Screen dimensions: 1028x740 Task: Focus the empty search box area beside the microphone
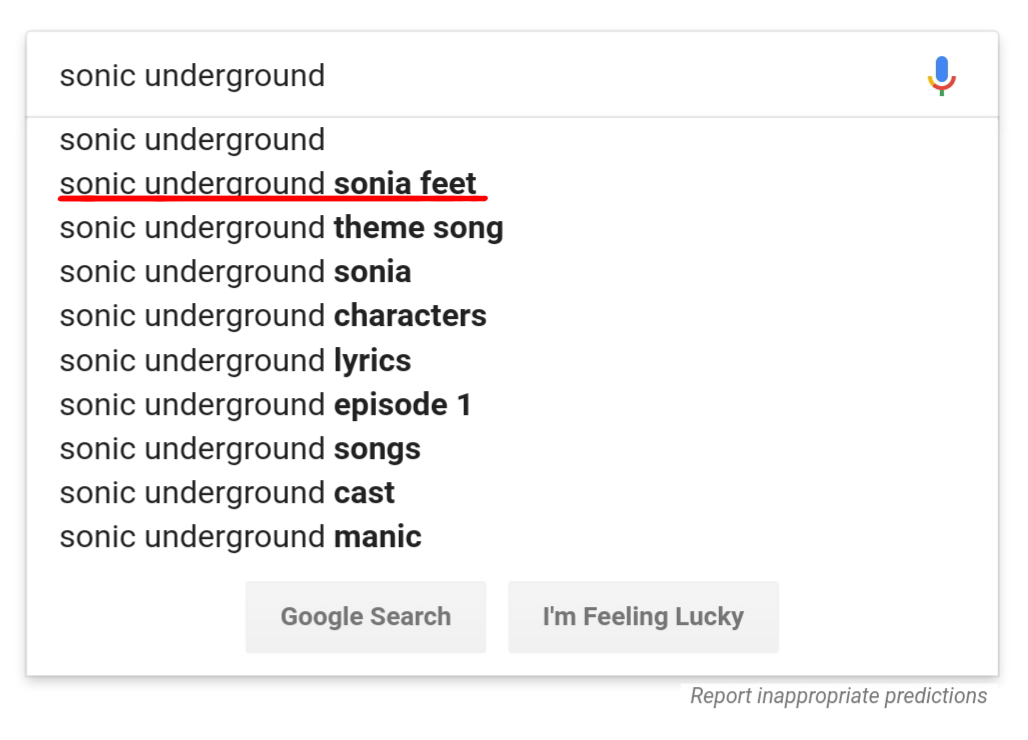click(x=623, y=75)
